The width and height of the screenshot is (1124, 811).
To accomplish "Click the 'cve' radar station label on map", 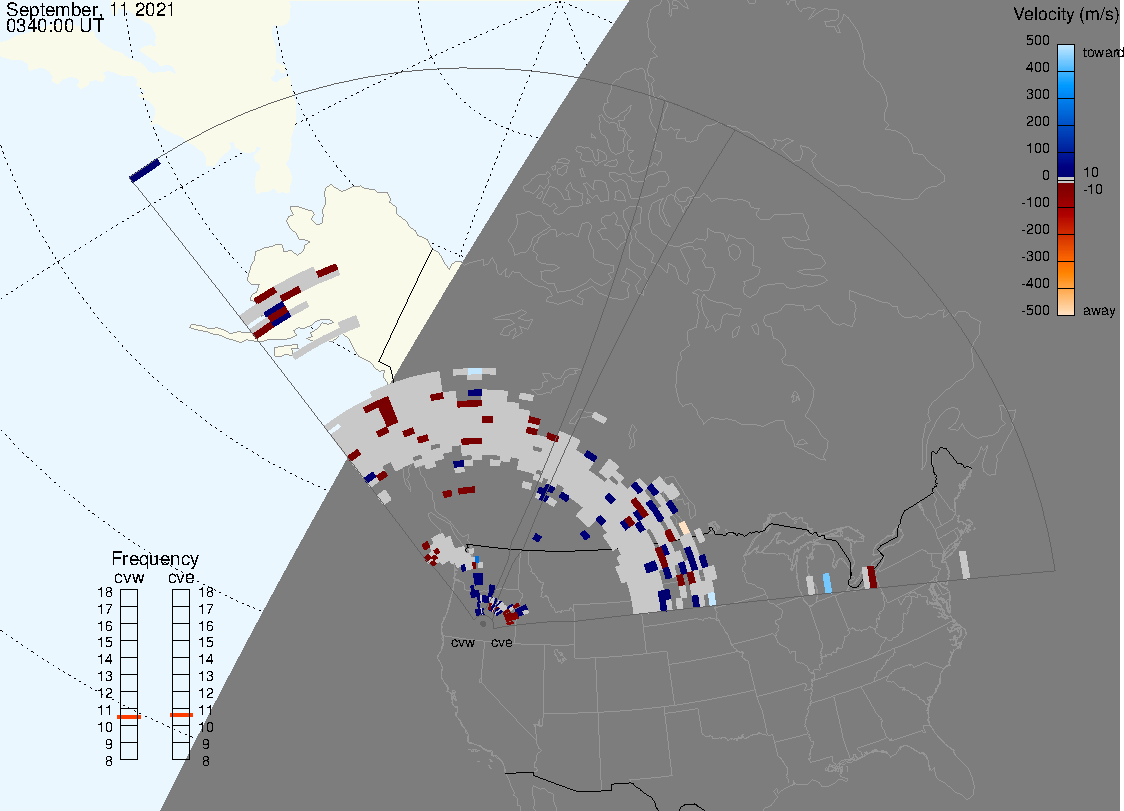I will (x=502, y=642).
